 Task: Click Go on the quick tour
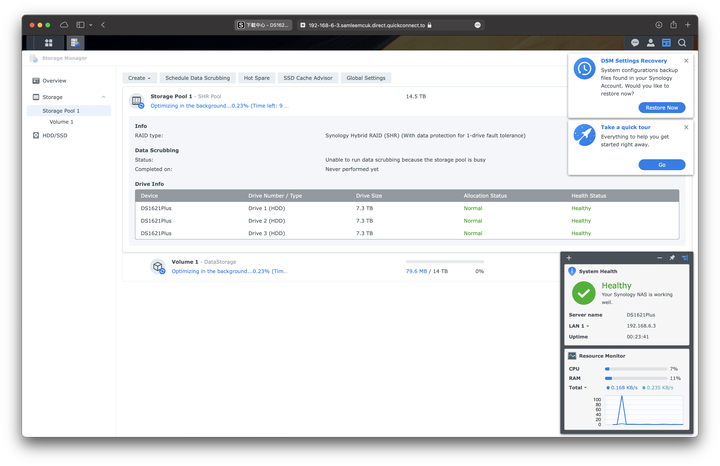click(x=662, y=165)
